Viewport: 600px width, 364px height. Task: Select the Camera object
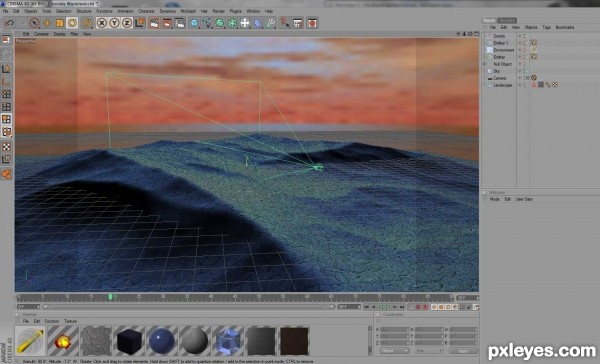[499, 78]
